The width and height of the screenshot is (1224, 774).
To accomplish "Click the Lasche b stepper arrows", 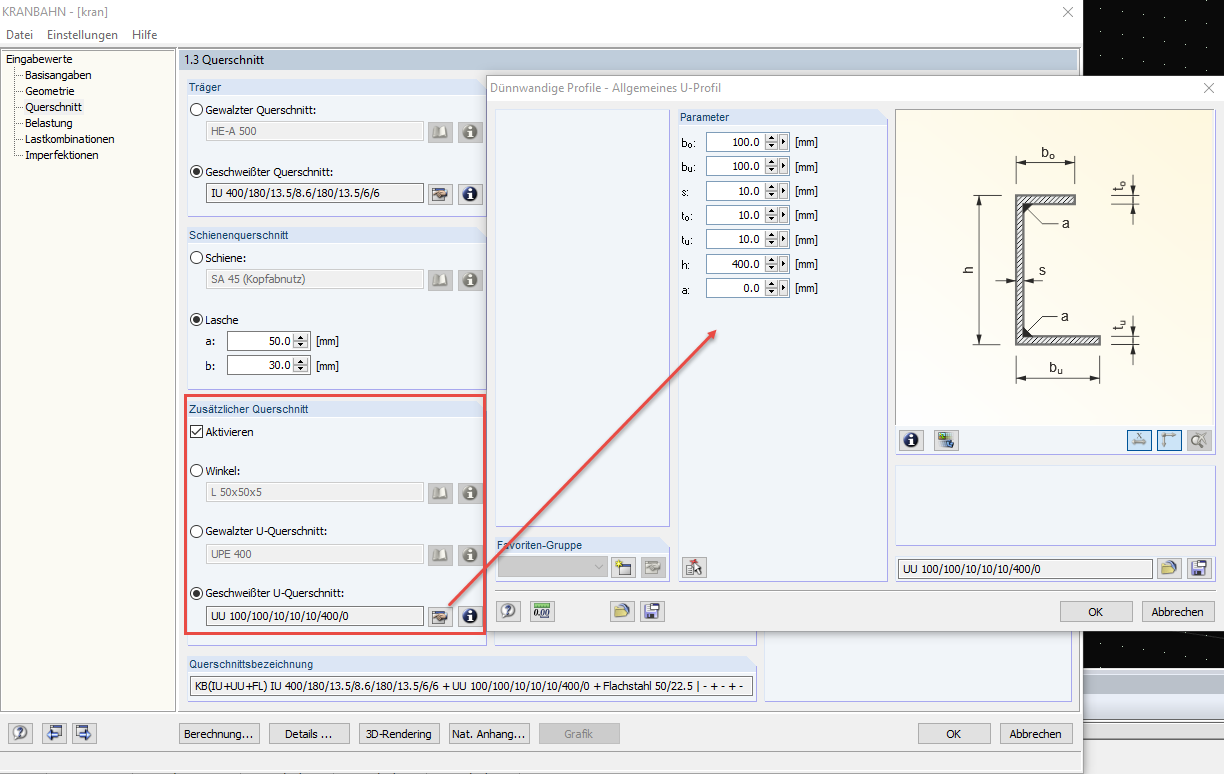I will [301, 366].
